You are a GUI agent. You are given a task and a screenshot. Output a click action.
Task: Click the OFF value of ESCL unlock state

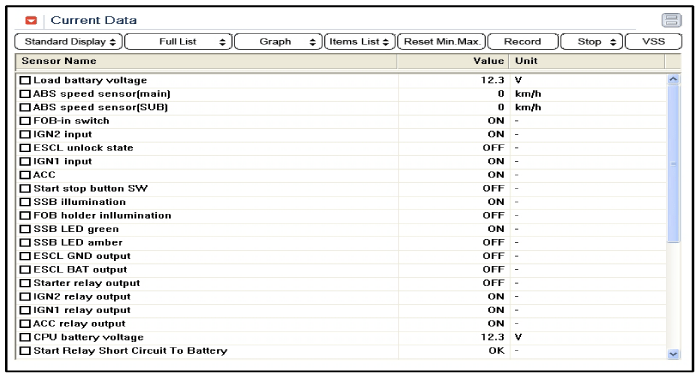pos(493,148)
